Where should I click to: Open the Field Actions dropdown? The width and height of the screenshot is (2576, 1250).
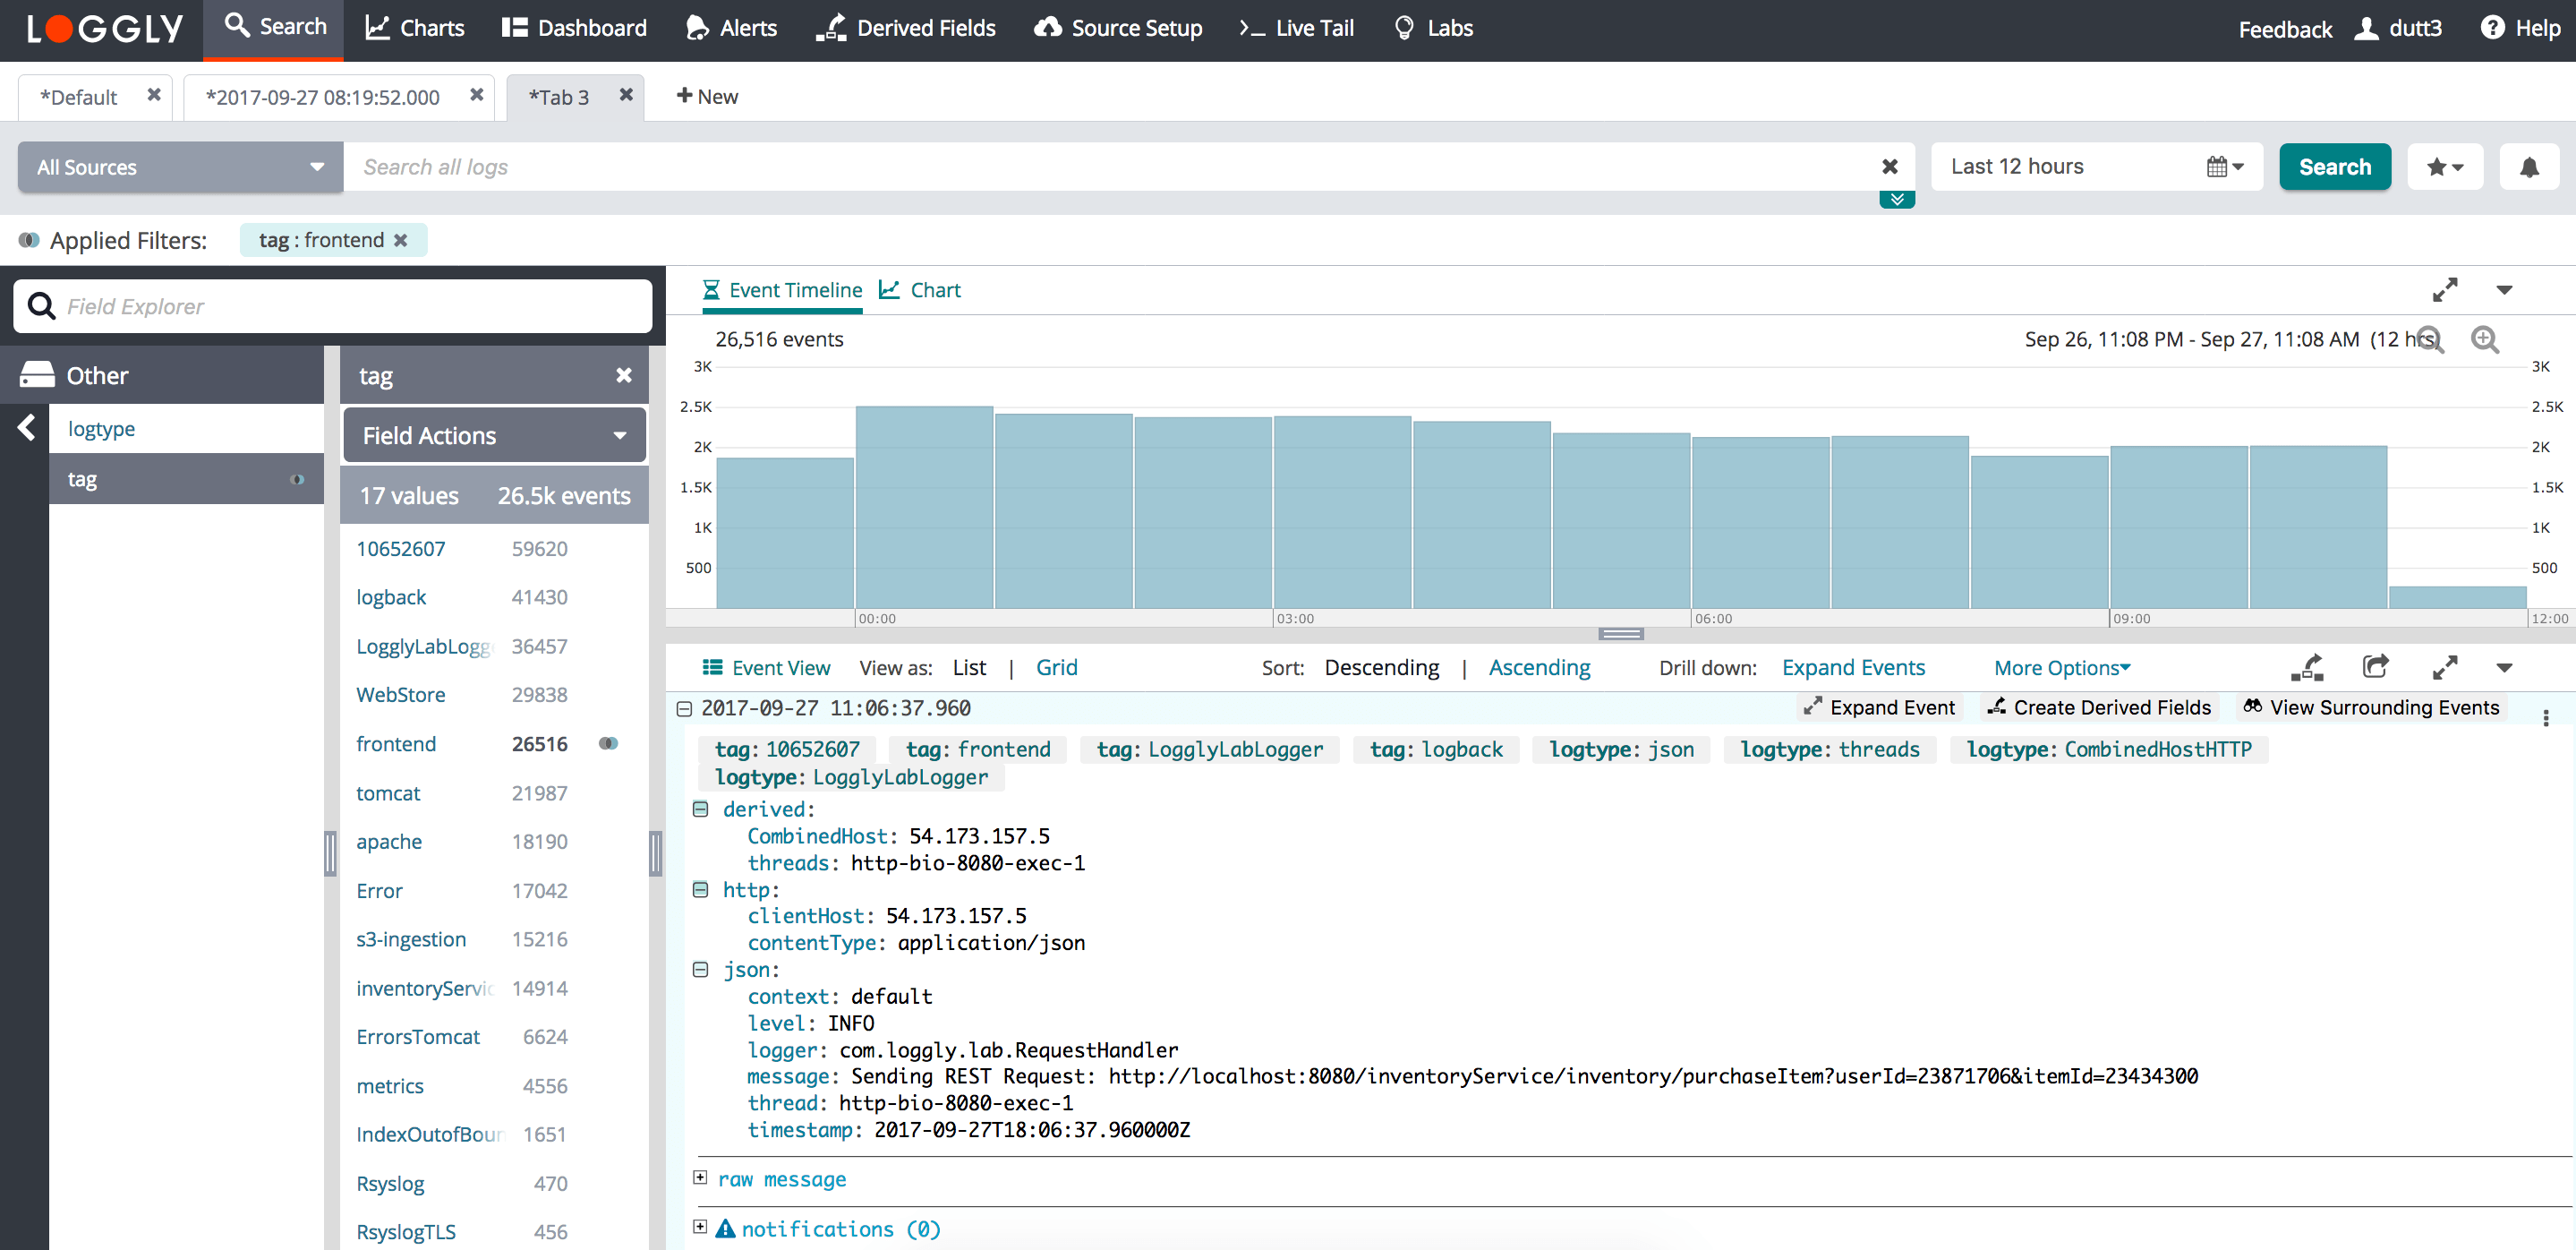pyautogui.click(x=494, y=436)
